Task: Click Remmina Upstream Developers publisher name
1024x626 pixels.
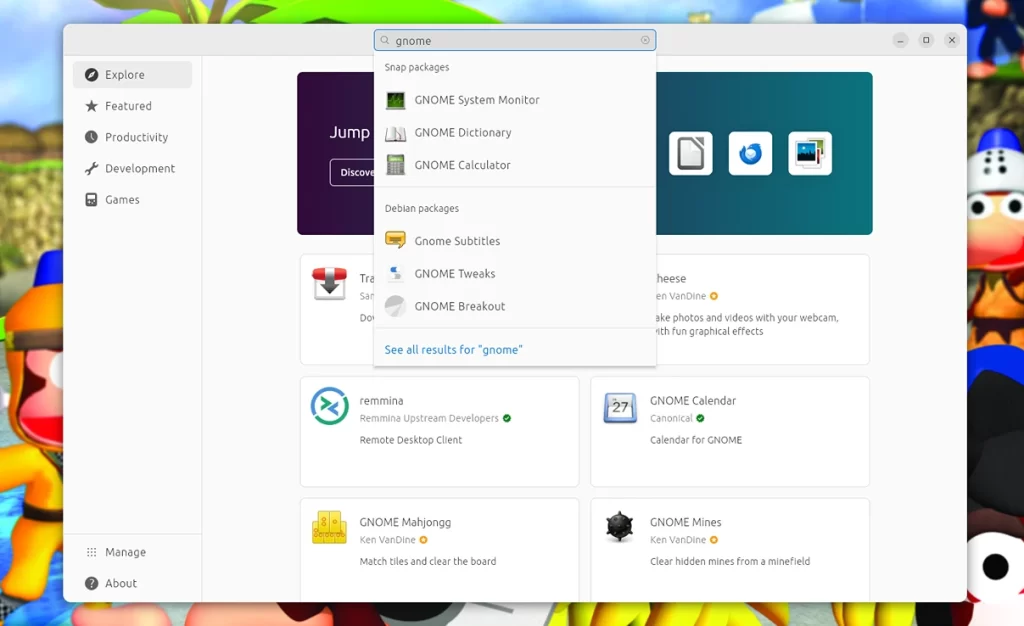Action: tap(429, 418)
